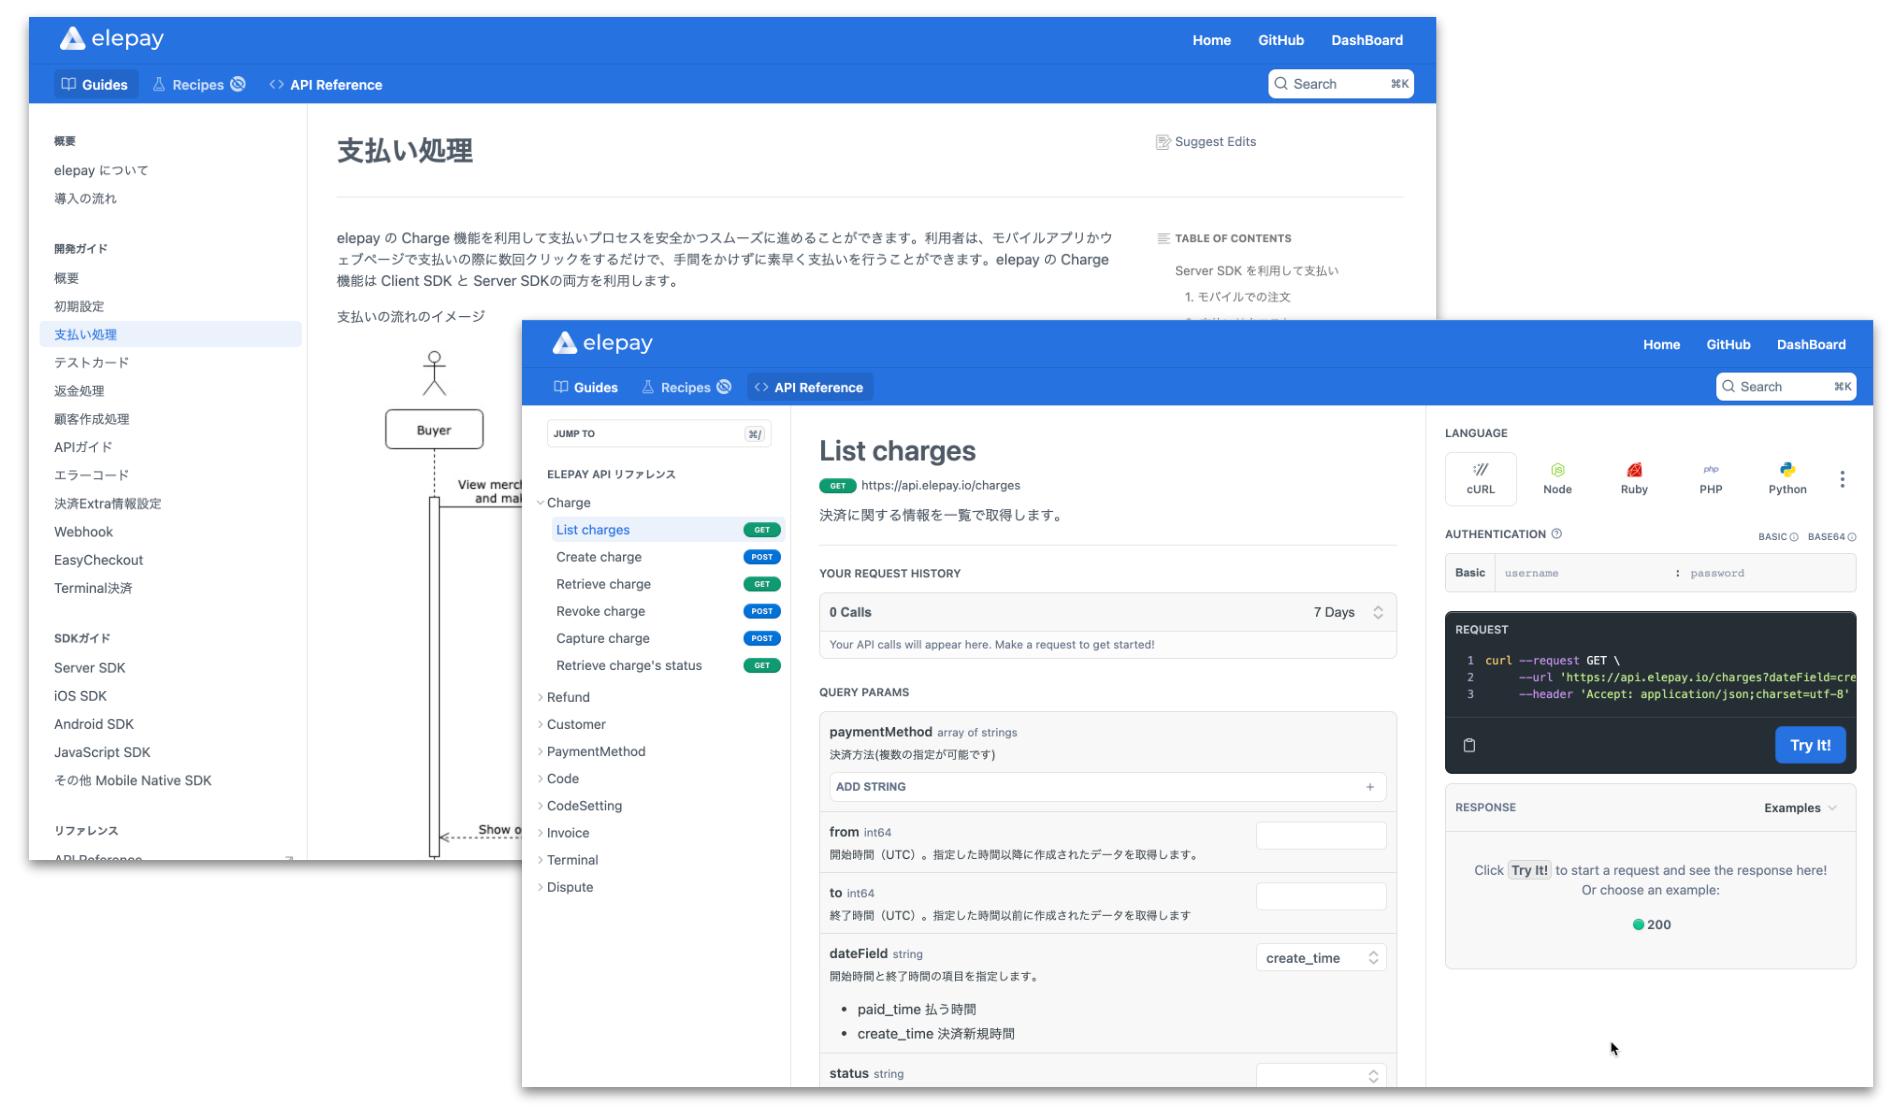Expand the Refund section in sidebar
The height and width of the screenshot is (1114, 1900).
point(568,697)
